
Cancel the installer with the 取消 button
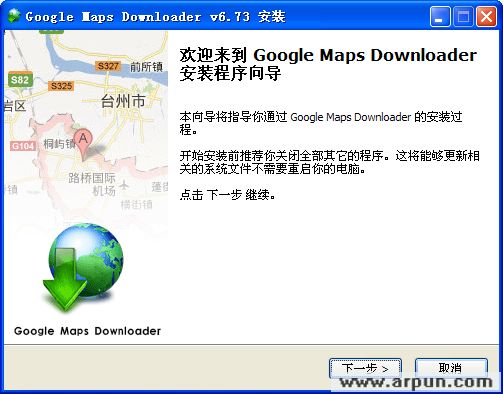click(x=451, y=368)
